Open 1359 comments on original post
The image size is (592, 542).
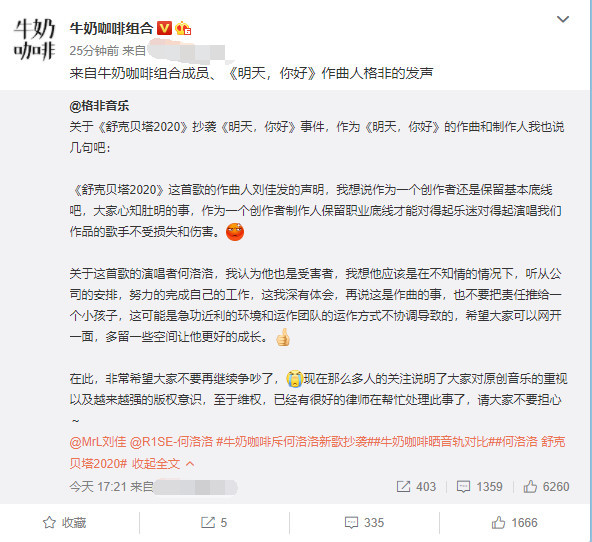pos(479,487)
